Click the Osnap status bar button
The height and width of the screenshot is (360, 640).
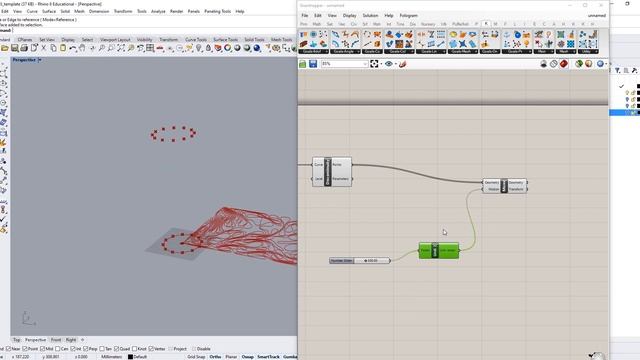point(247,357)
